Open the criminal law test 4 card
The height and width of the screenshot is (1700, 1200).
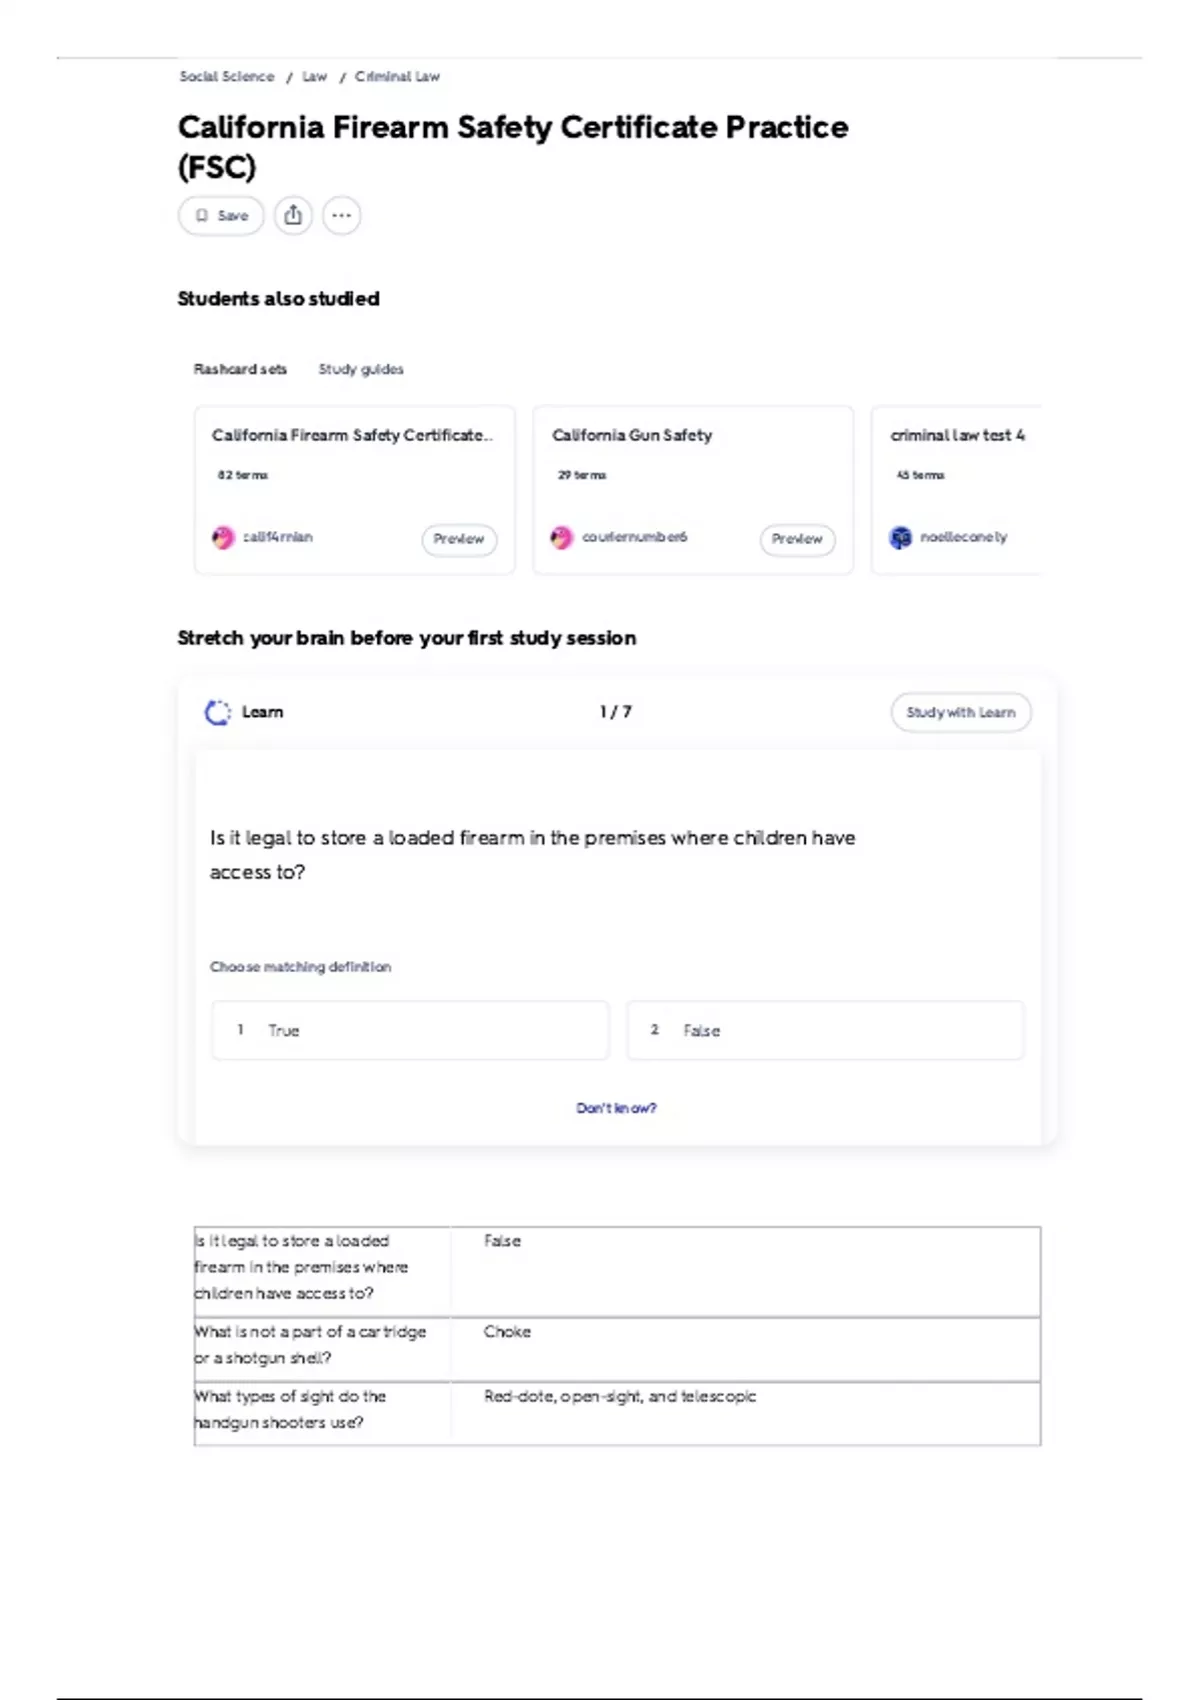point(956,490)
